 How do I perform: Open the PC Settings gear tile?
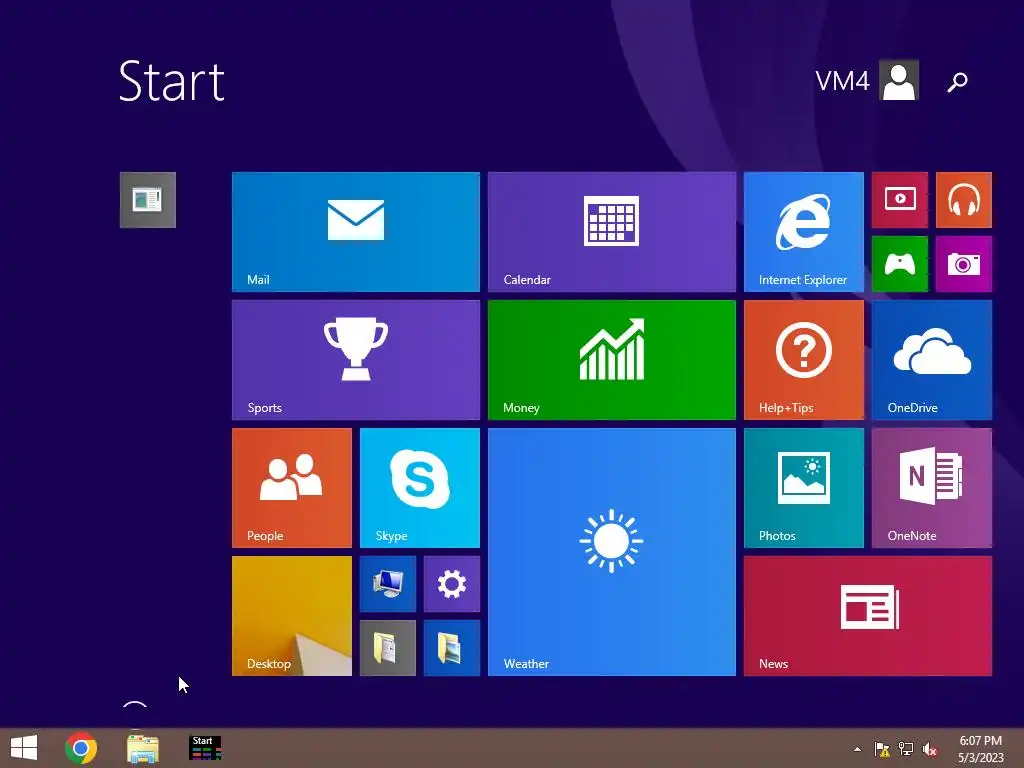[452, 584]
